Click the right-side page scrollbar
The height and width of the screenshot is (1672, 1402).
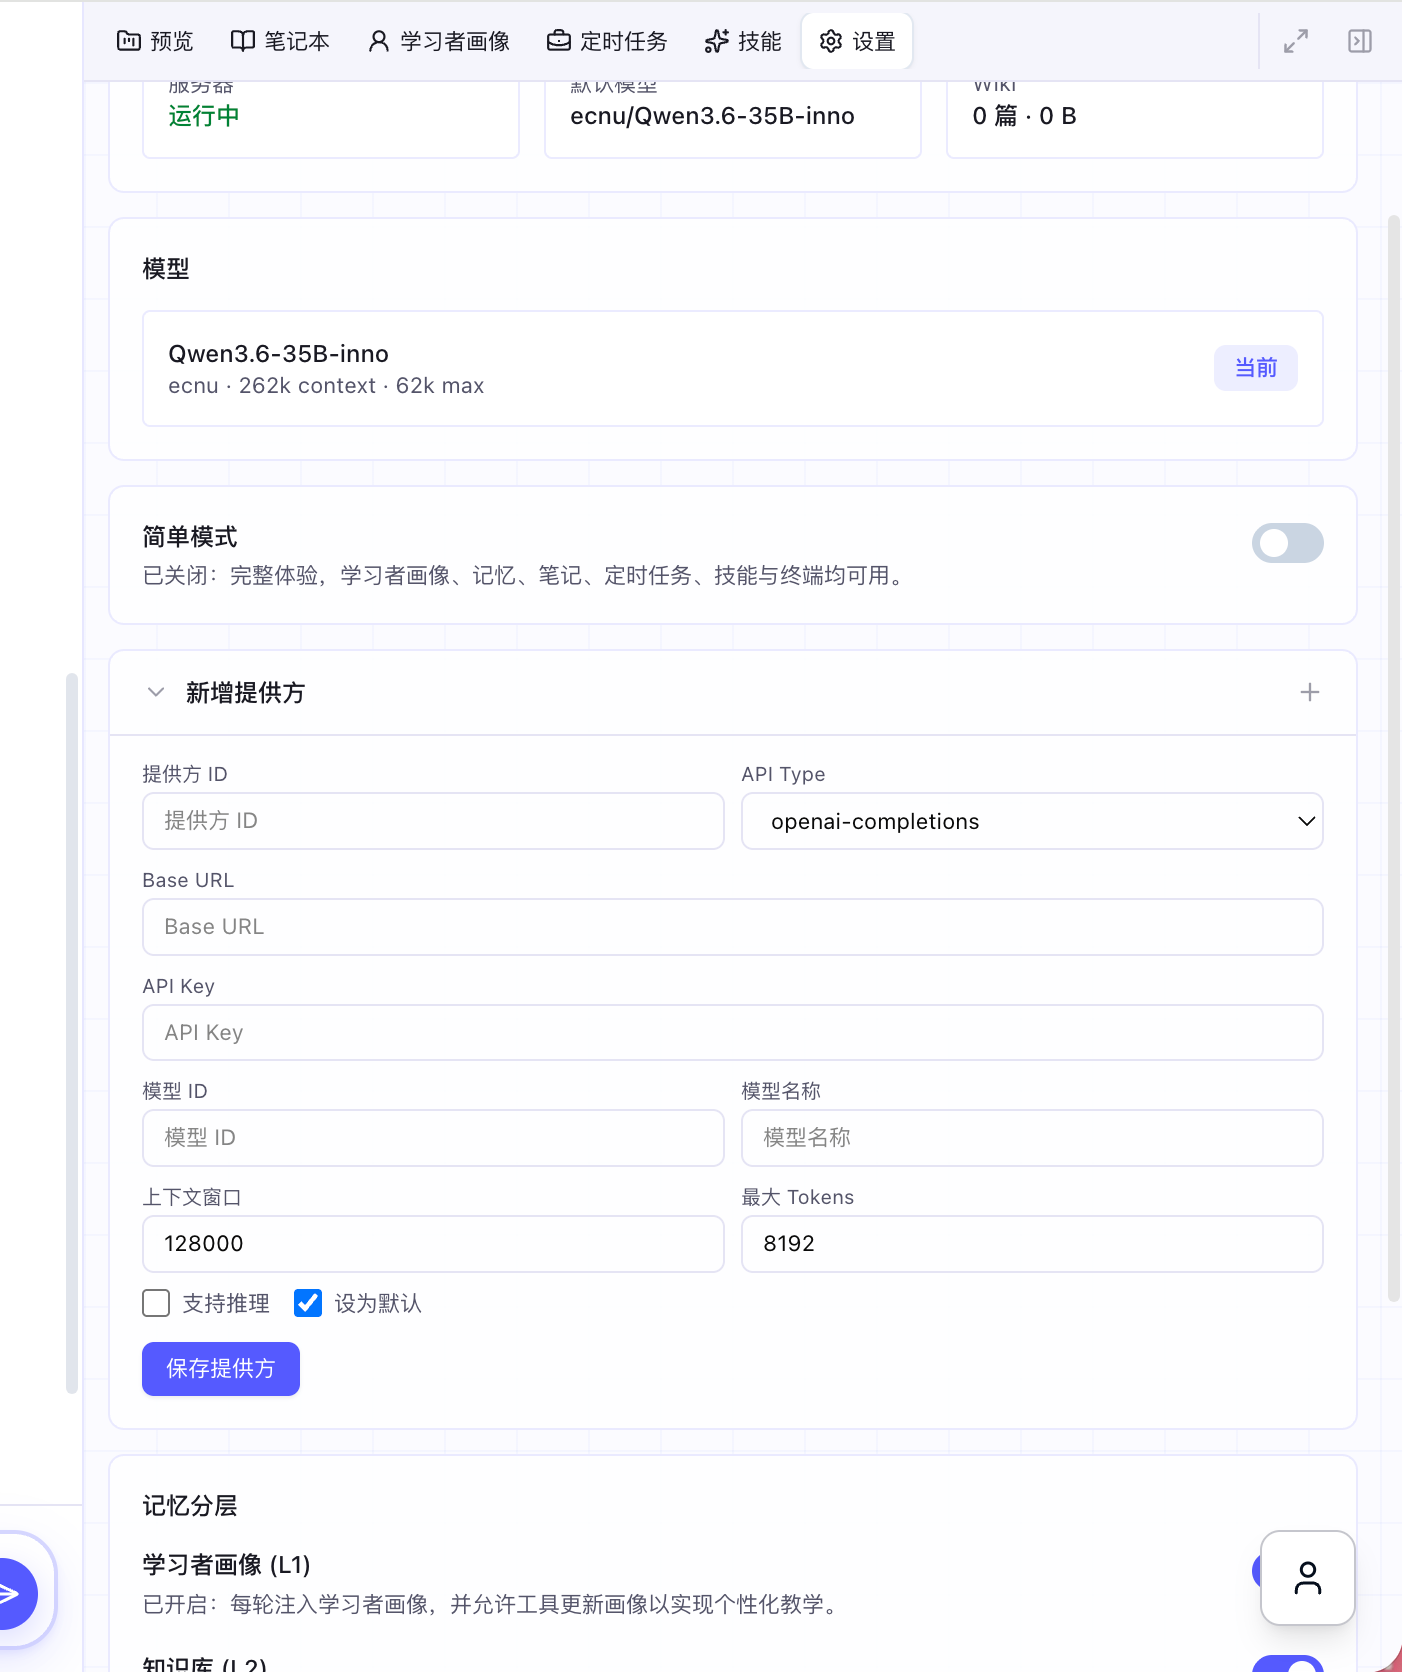(x=1394, y=758)
